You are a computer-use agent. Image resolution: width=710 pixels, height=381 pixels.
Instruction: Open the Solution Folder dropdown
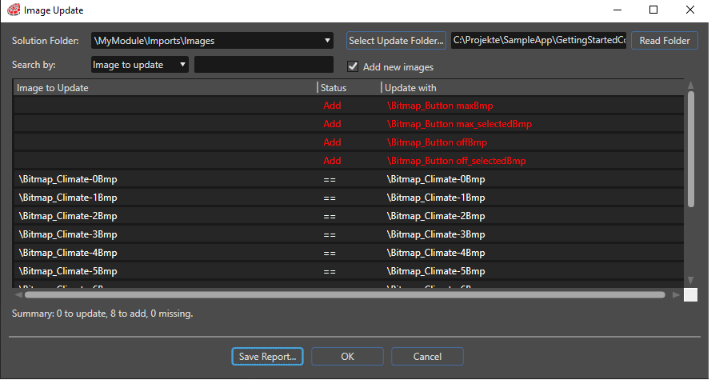tap(327, 40)
